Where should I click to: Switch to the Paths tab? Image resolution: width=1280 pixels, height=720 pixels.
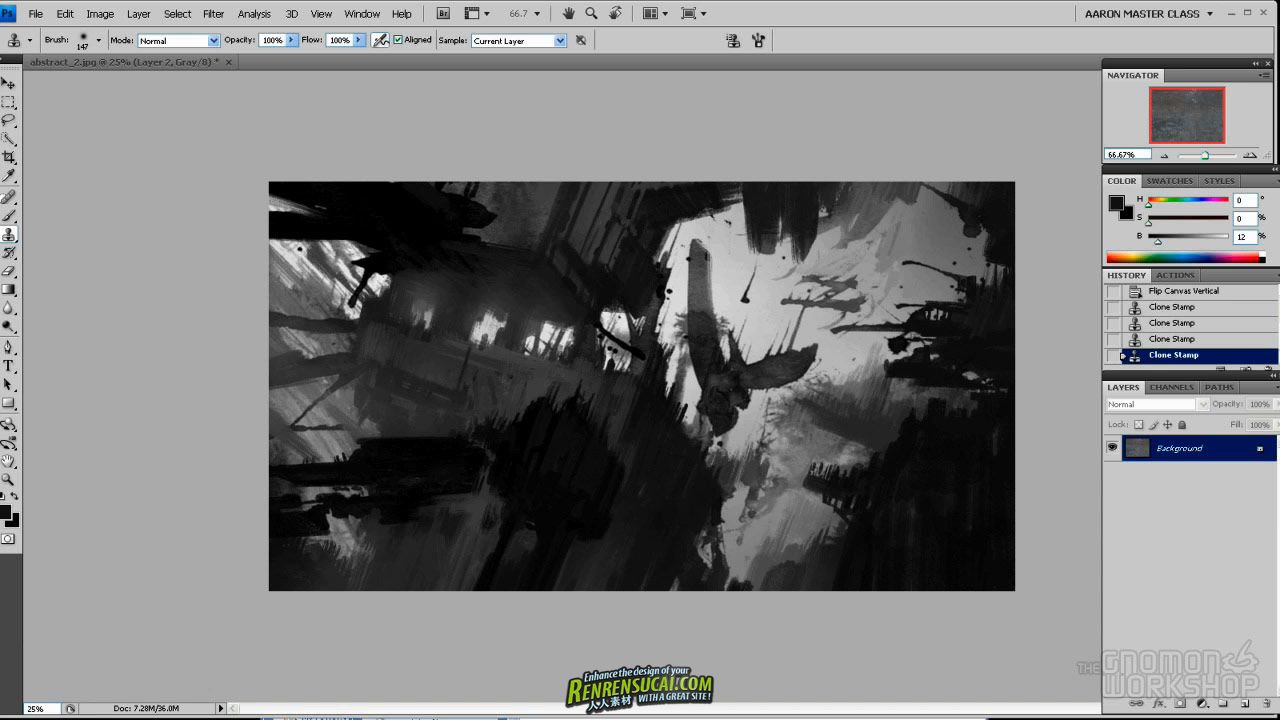1219,387
